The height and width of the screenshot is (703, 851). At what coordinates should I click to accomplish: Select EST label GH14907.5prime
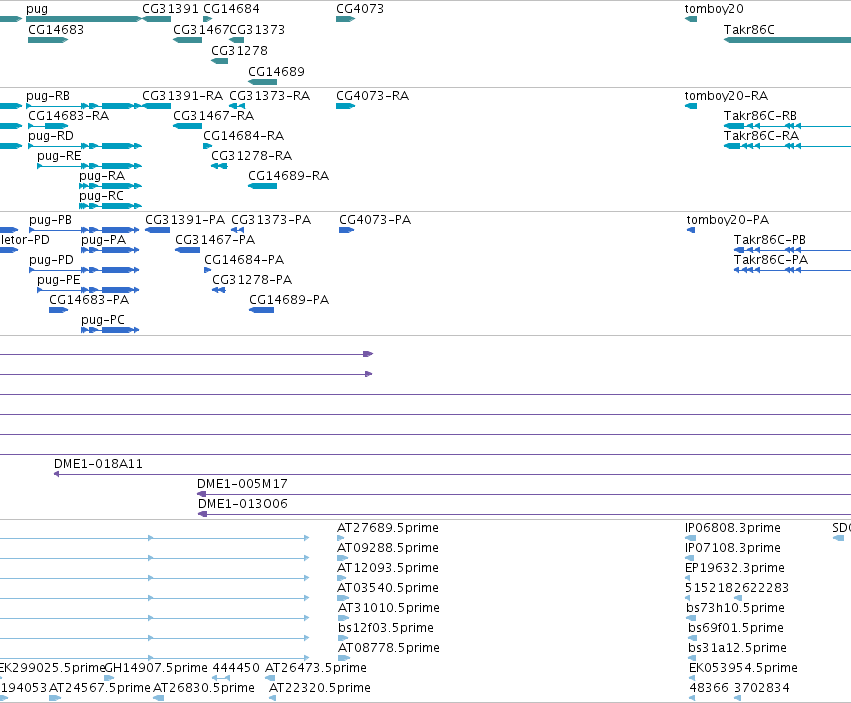pos(156,668)
